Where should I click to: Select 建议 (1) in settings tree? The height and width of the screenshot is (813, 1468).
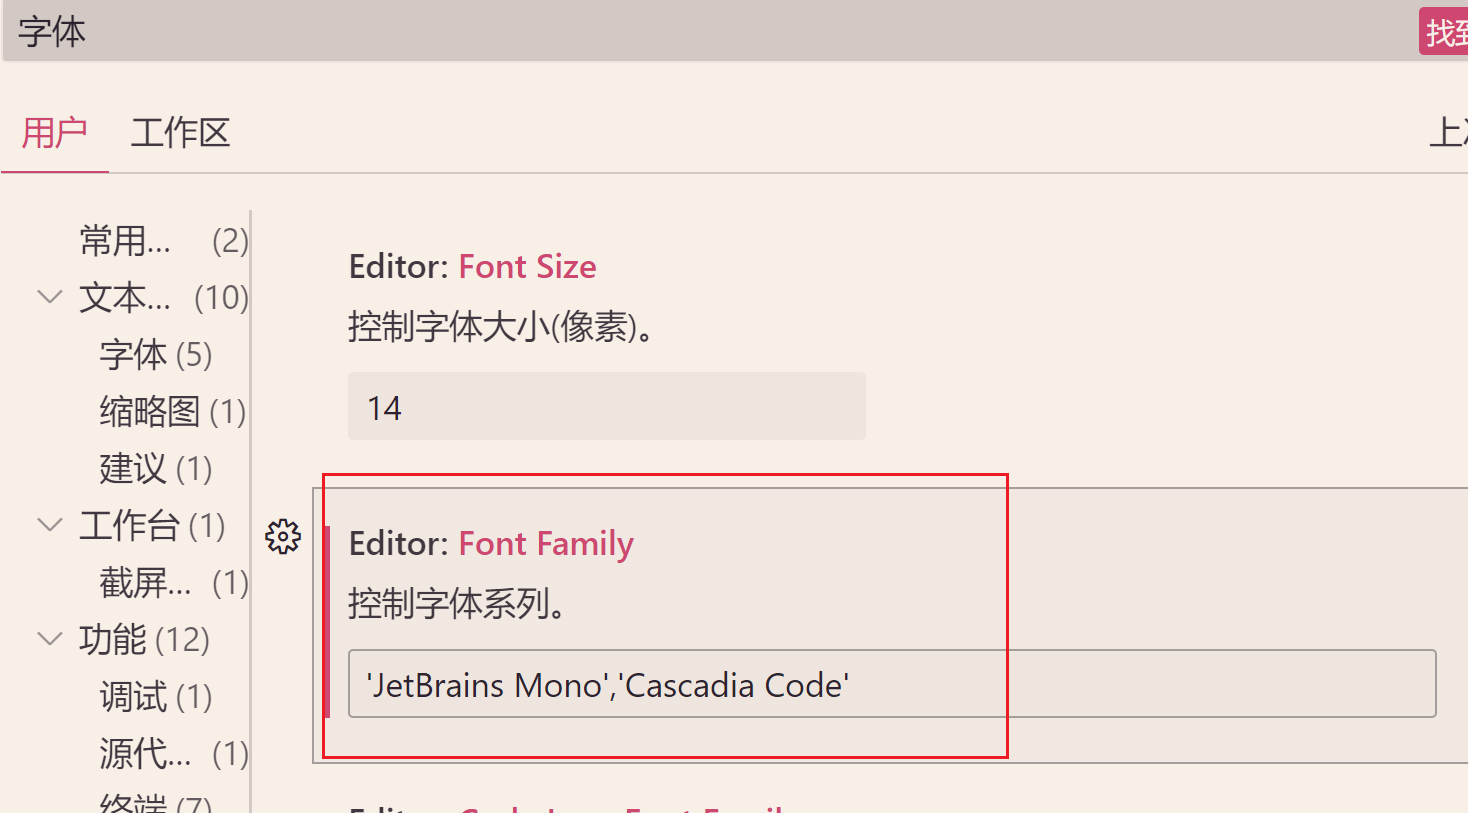[x=155, y=469]
